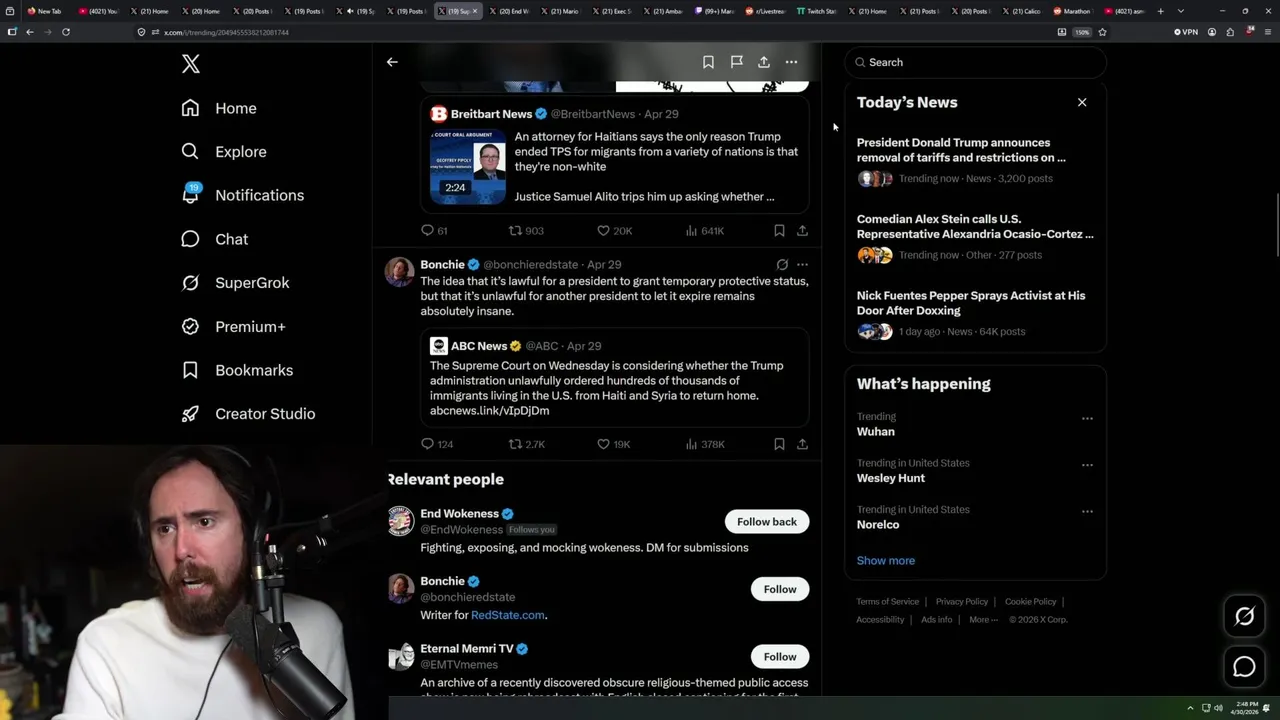Click the X logo in sidebar
The image size is (1280, 720).
[191, 64]
